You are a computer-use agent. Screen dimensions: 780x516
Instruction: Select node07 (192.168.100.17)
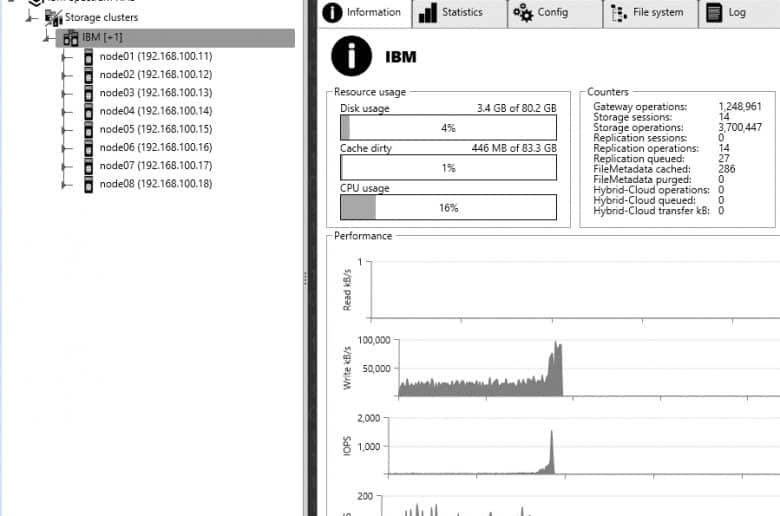click(156, 165)
